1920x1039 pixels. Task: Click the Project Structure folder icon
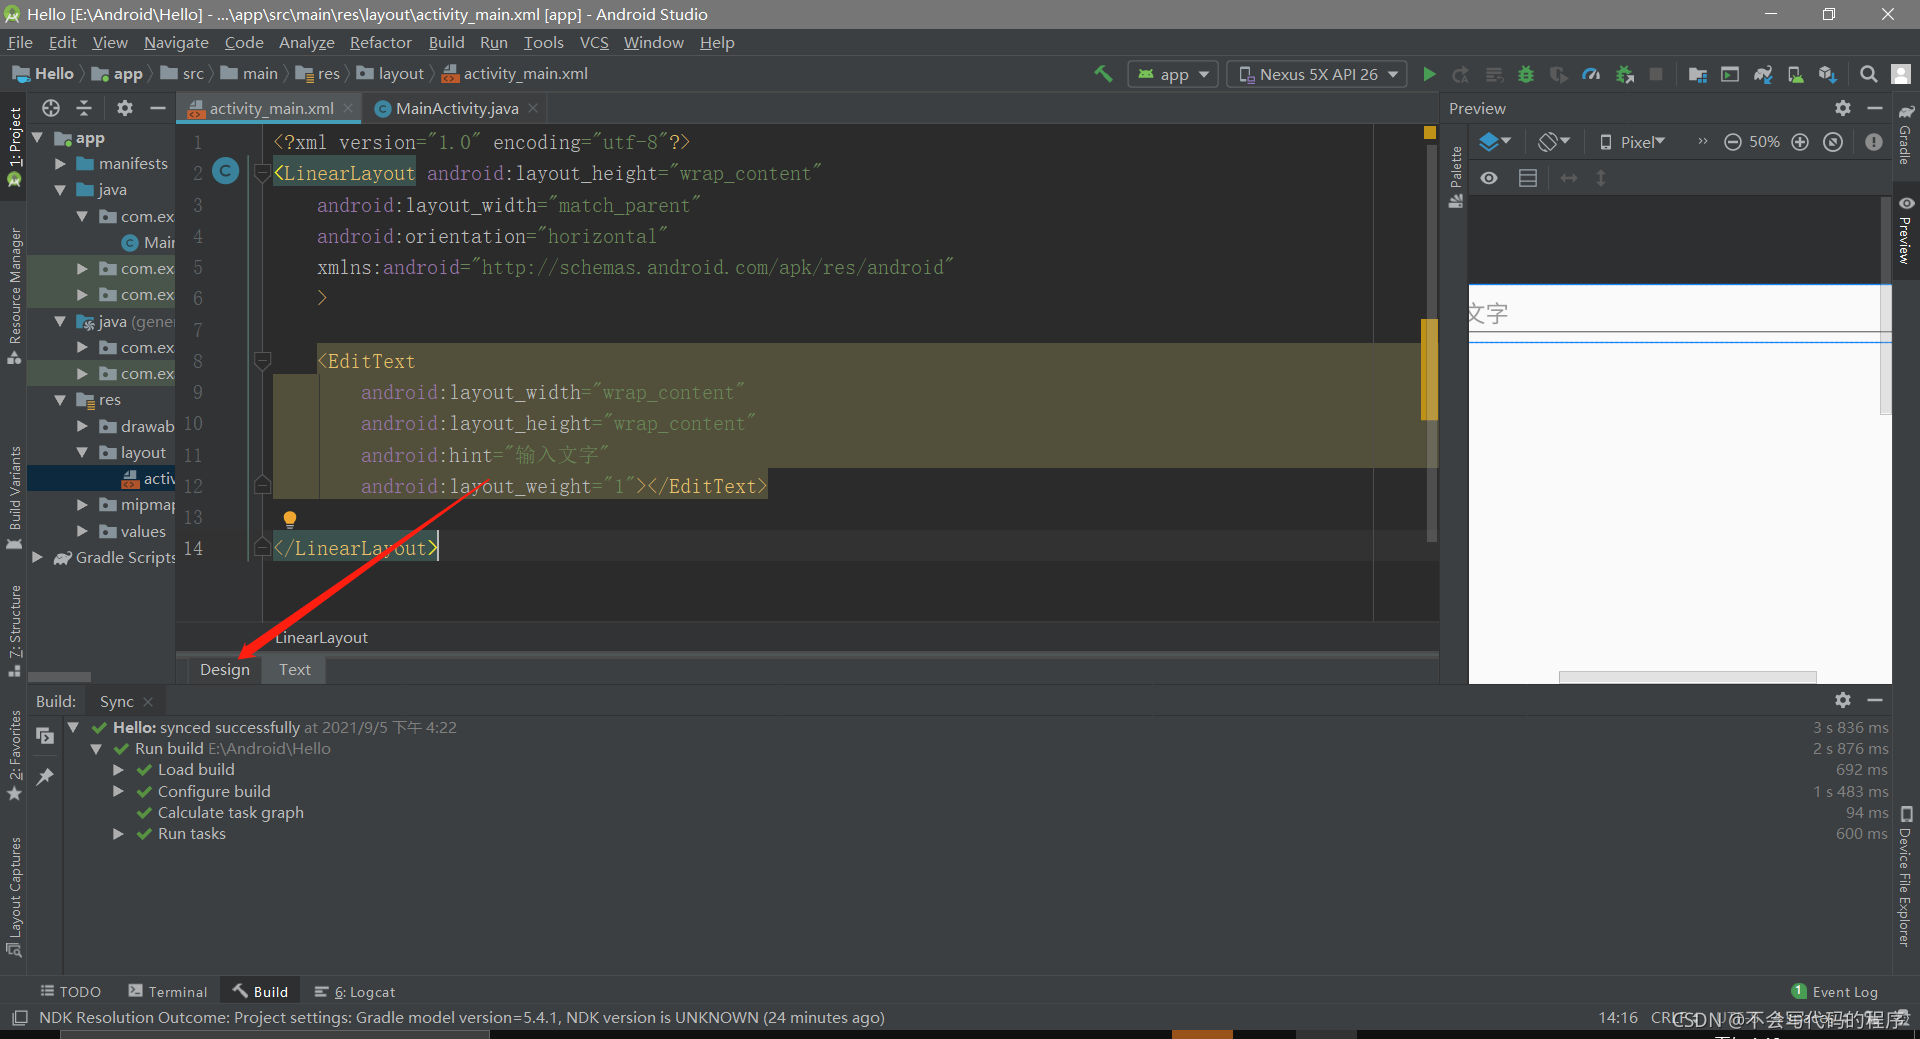point(1697,74)
